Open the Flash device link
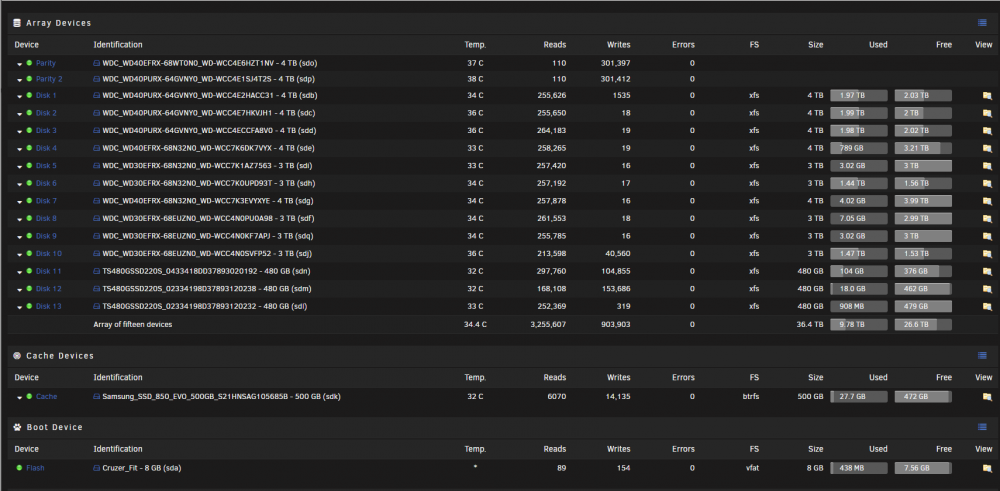The height and width of the screenshot is (491, 1000). pyautogui.click(x=35, y=468)
